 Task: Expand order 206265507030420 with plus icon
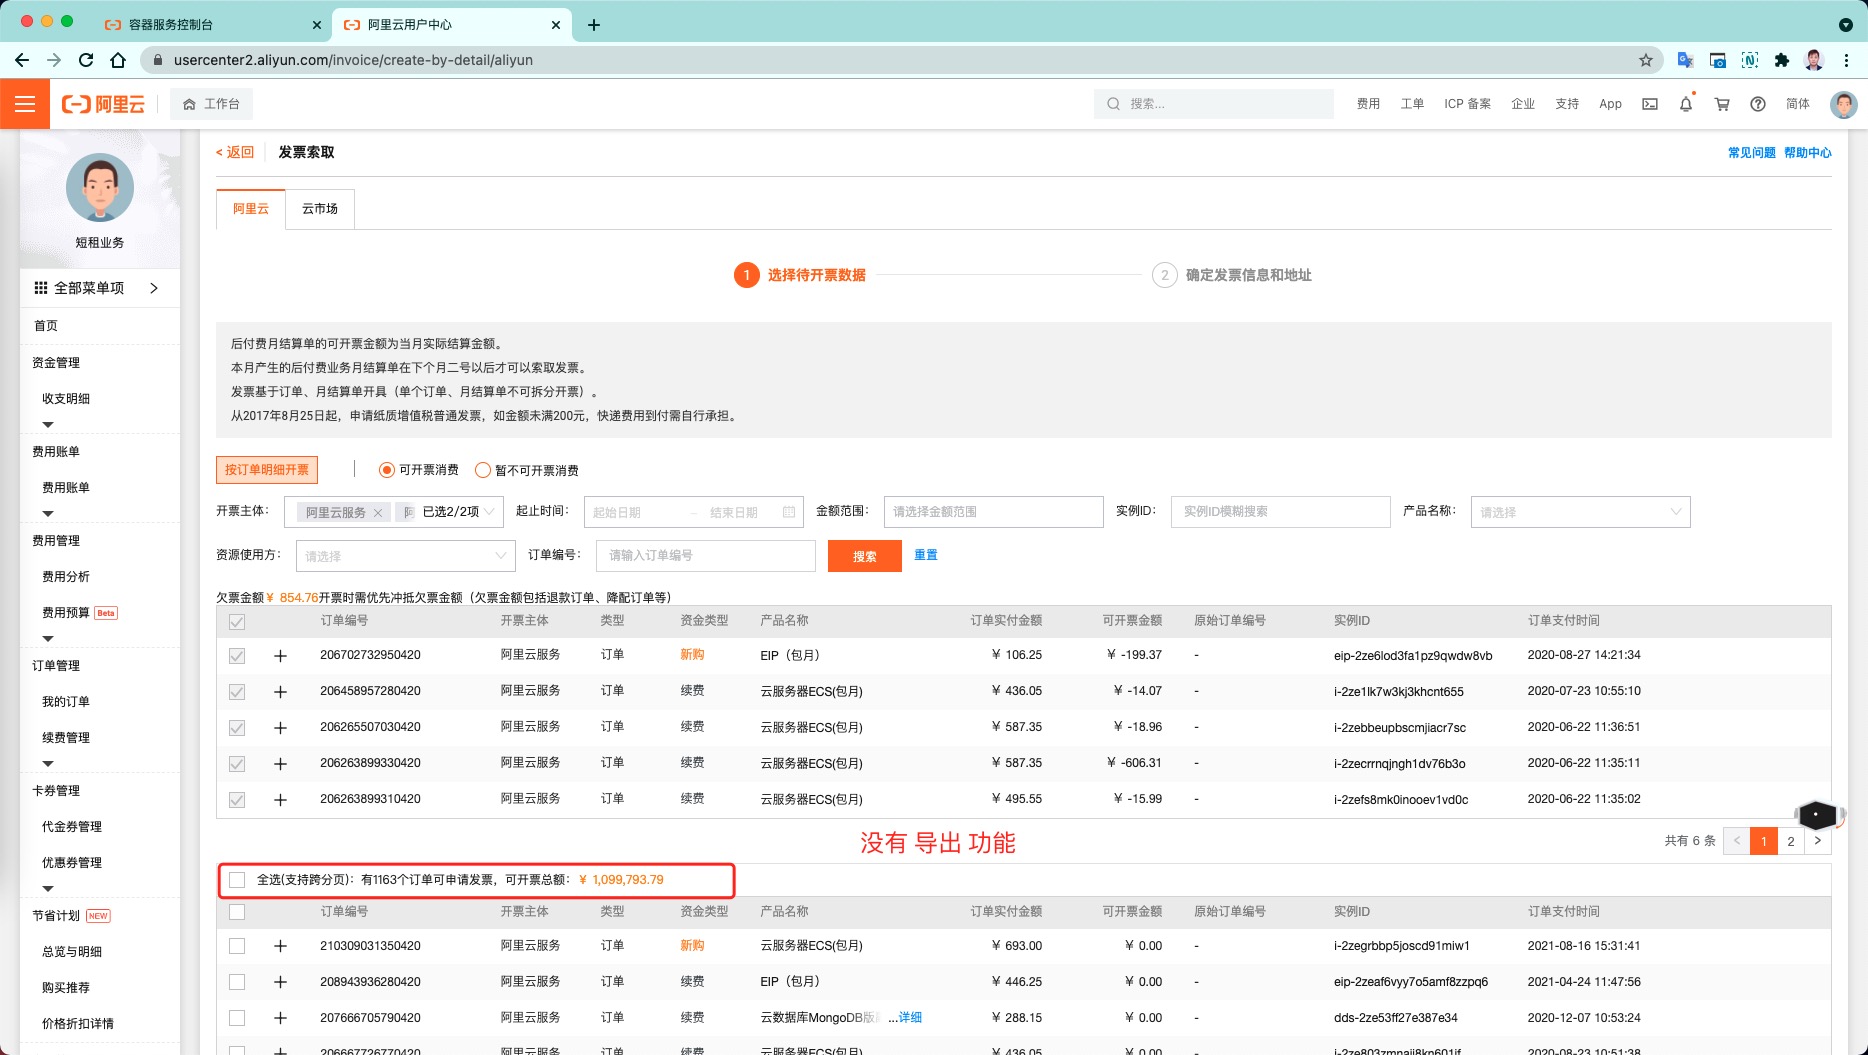[x=280, y=728]
